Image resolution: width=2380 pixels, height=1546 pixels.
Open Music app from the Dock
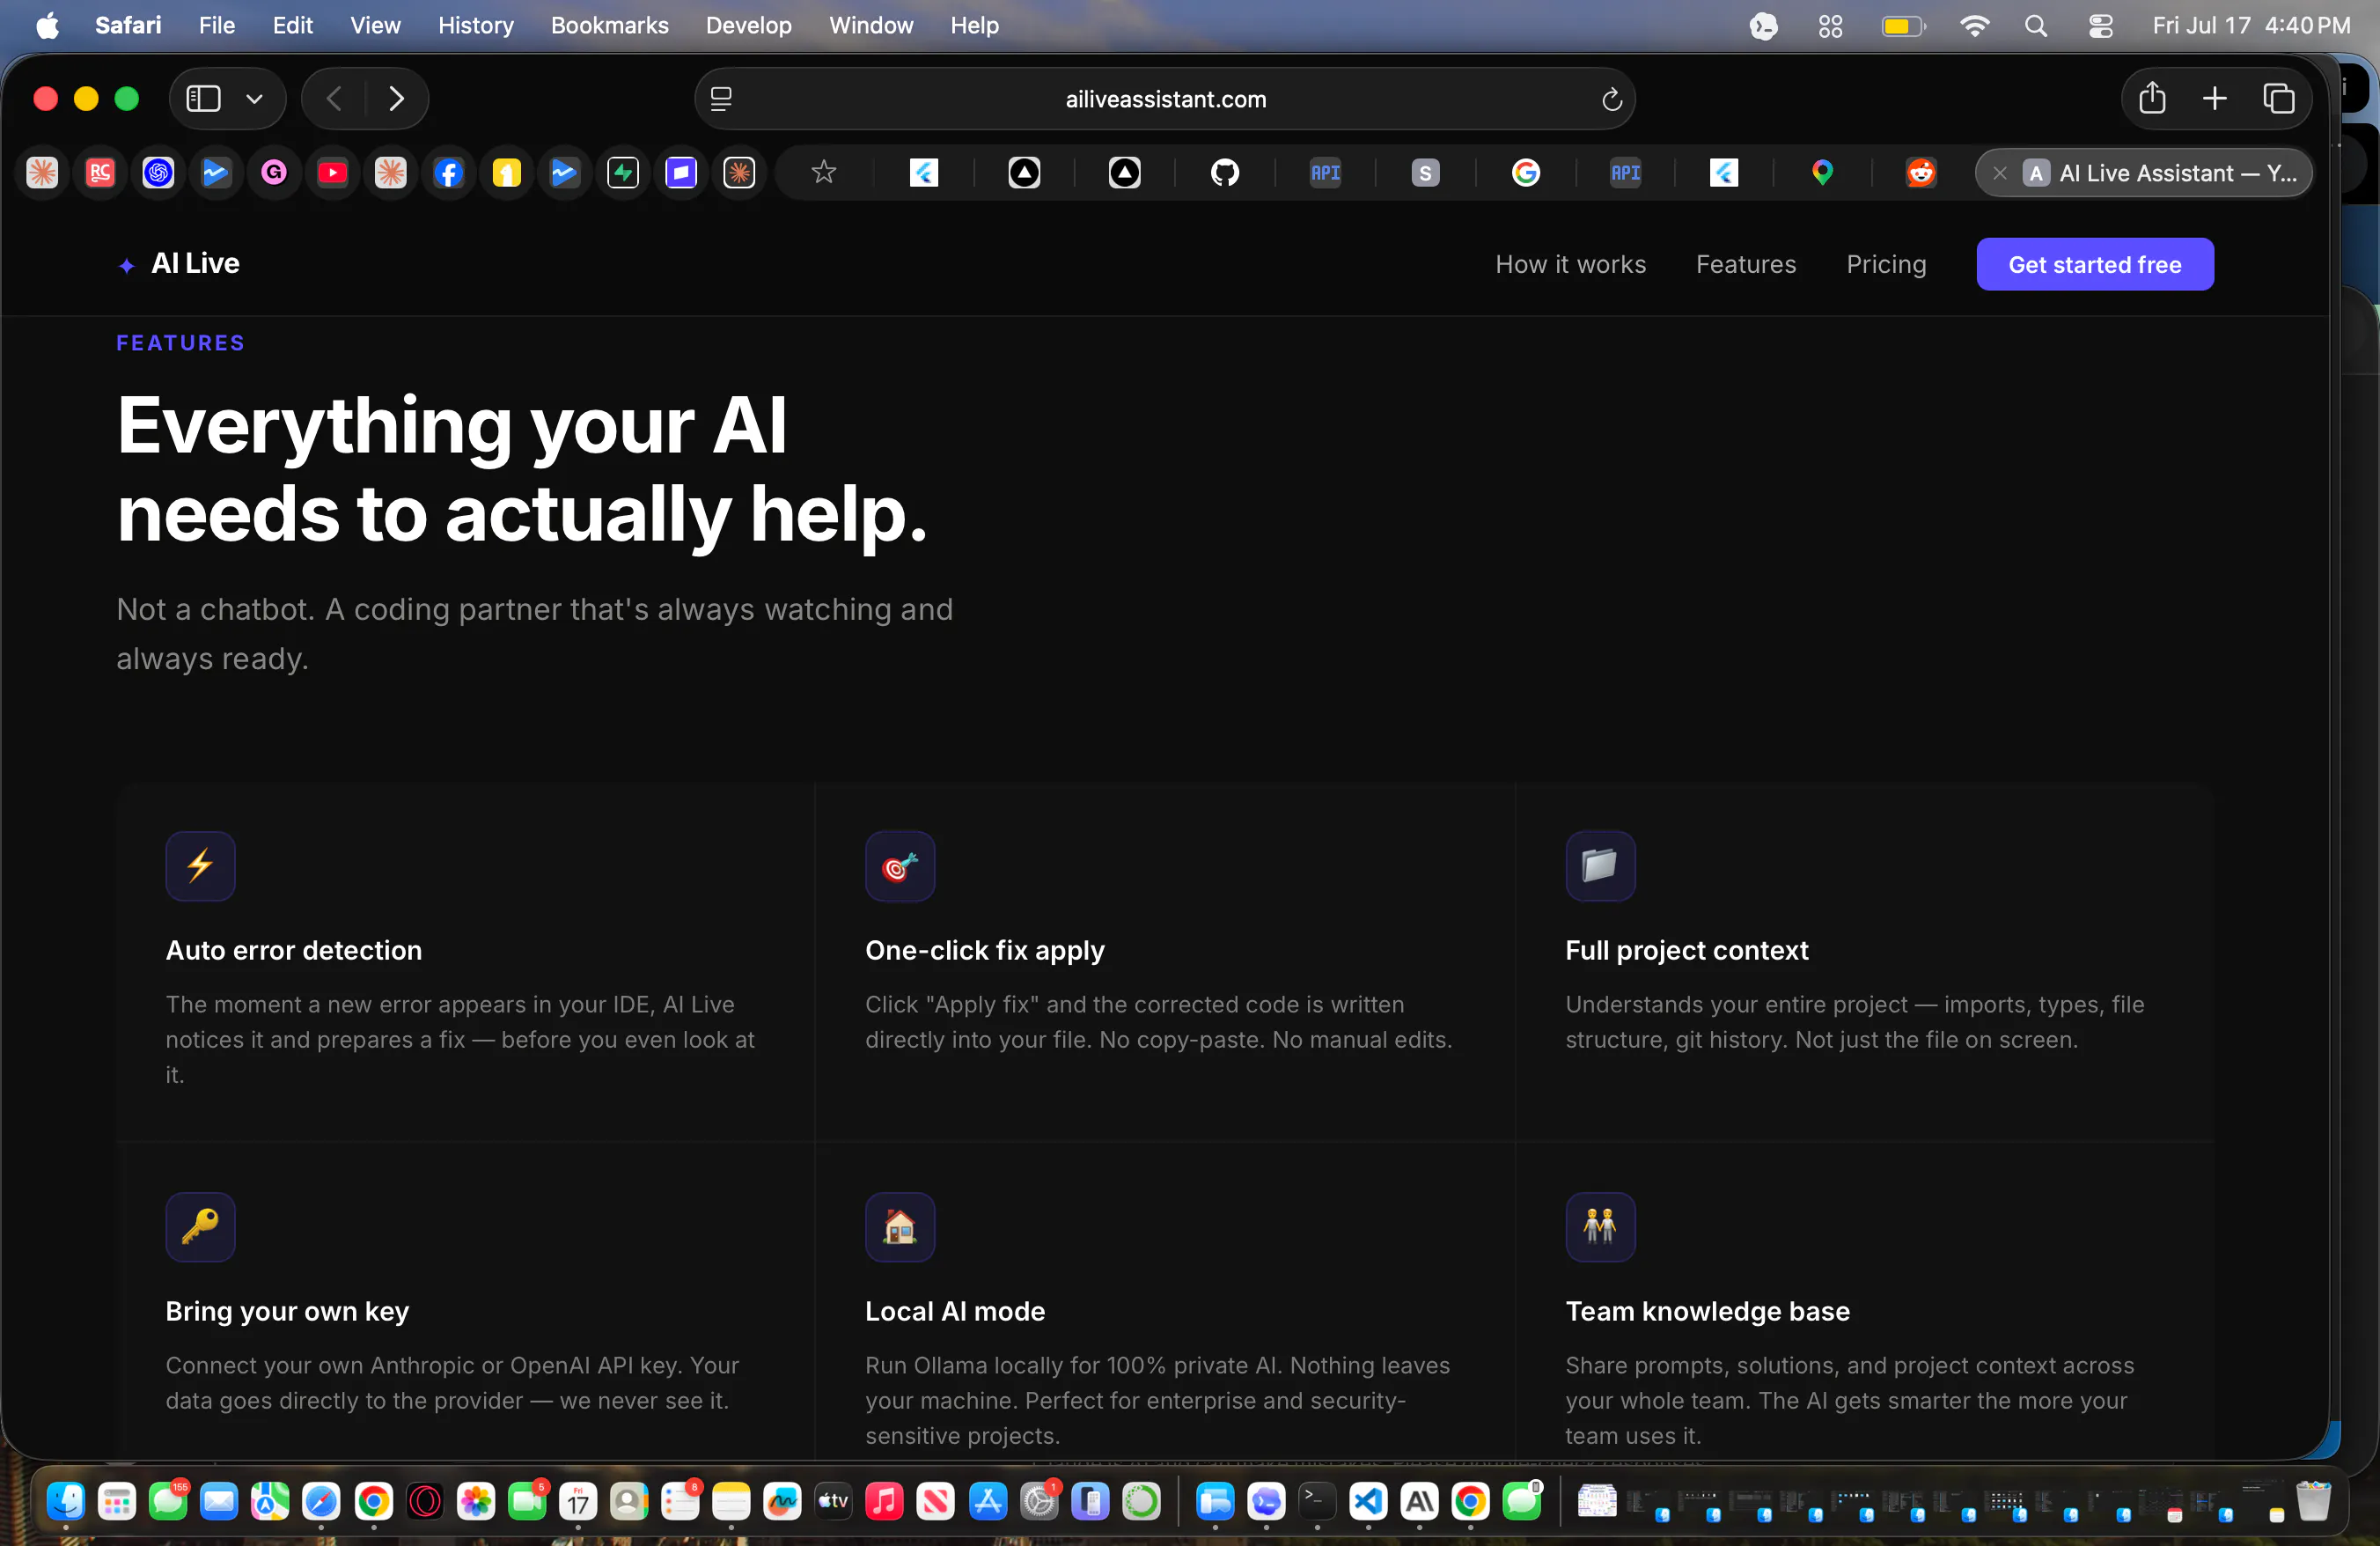coord(884,1500)
